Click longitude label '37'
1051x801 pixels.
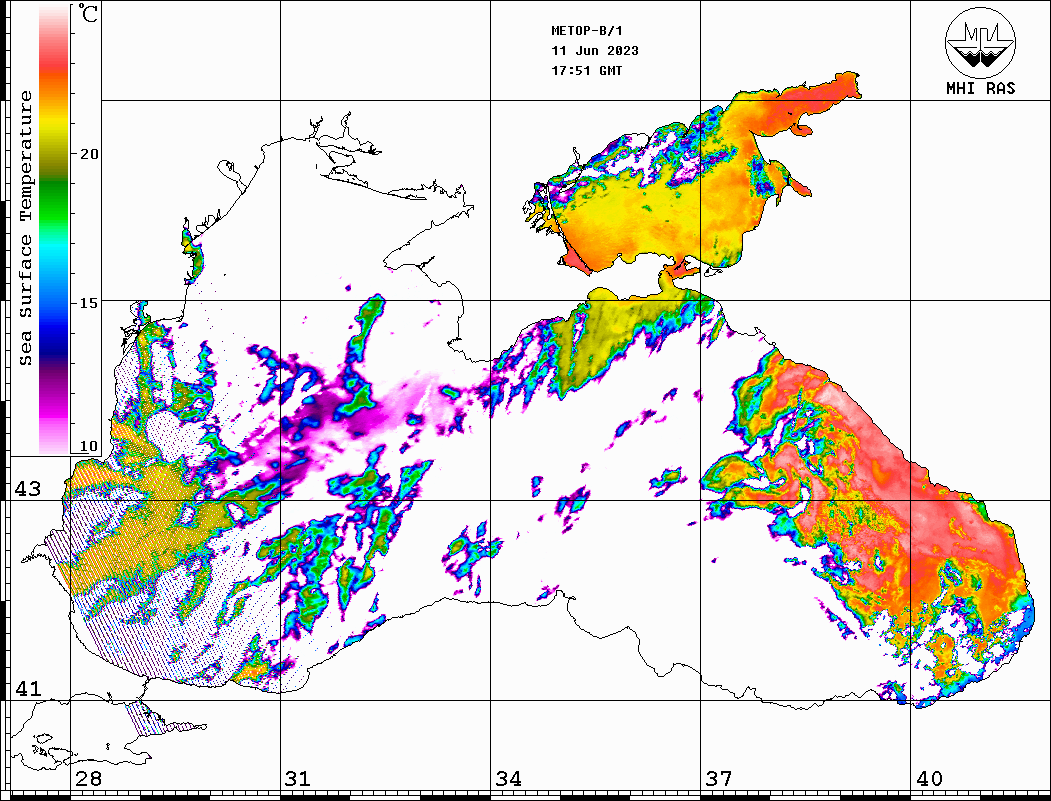click(719, 778)
